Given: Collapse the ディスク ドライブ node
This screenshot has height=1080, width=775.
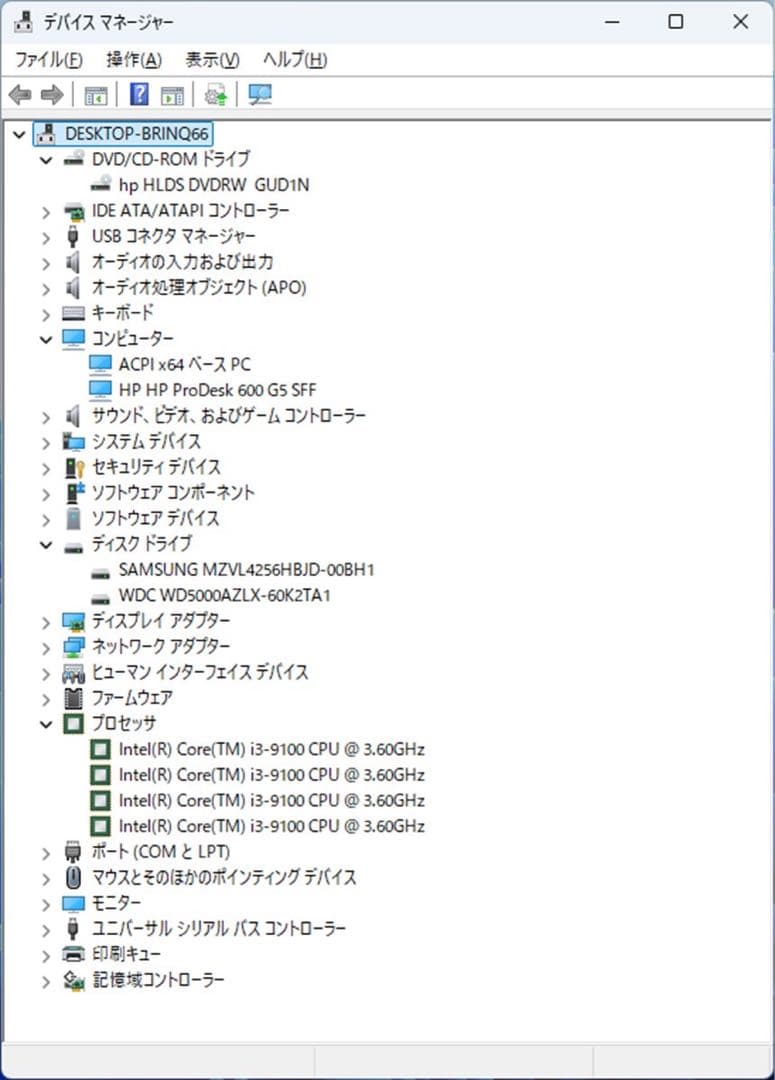Looking at the screenshot, I should point(46,545).
